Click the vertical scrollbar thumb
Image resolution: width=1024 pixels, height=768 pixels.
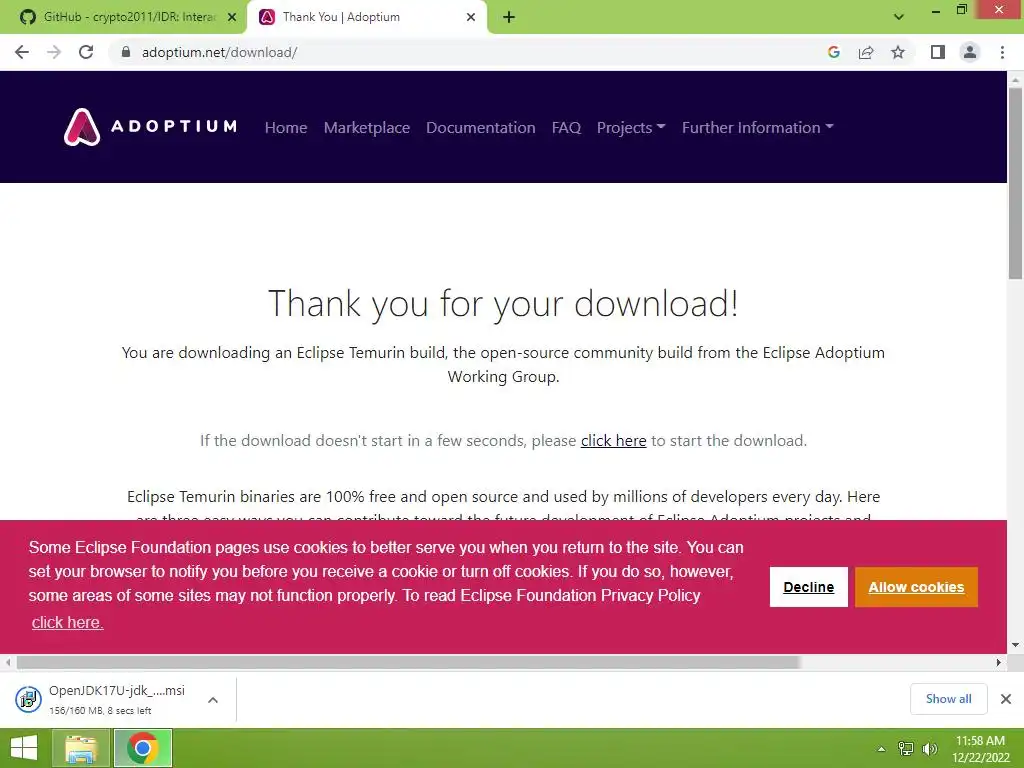pyautogui.click(x=1016, y=183)
